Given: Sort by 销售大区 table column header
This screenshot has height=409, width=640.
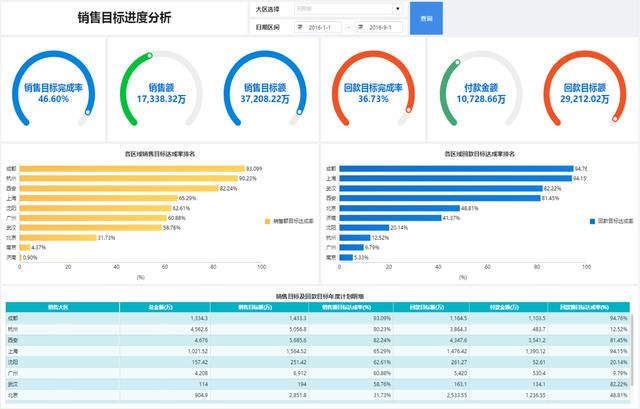Looking at the screenshot, I should [62, 307].
